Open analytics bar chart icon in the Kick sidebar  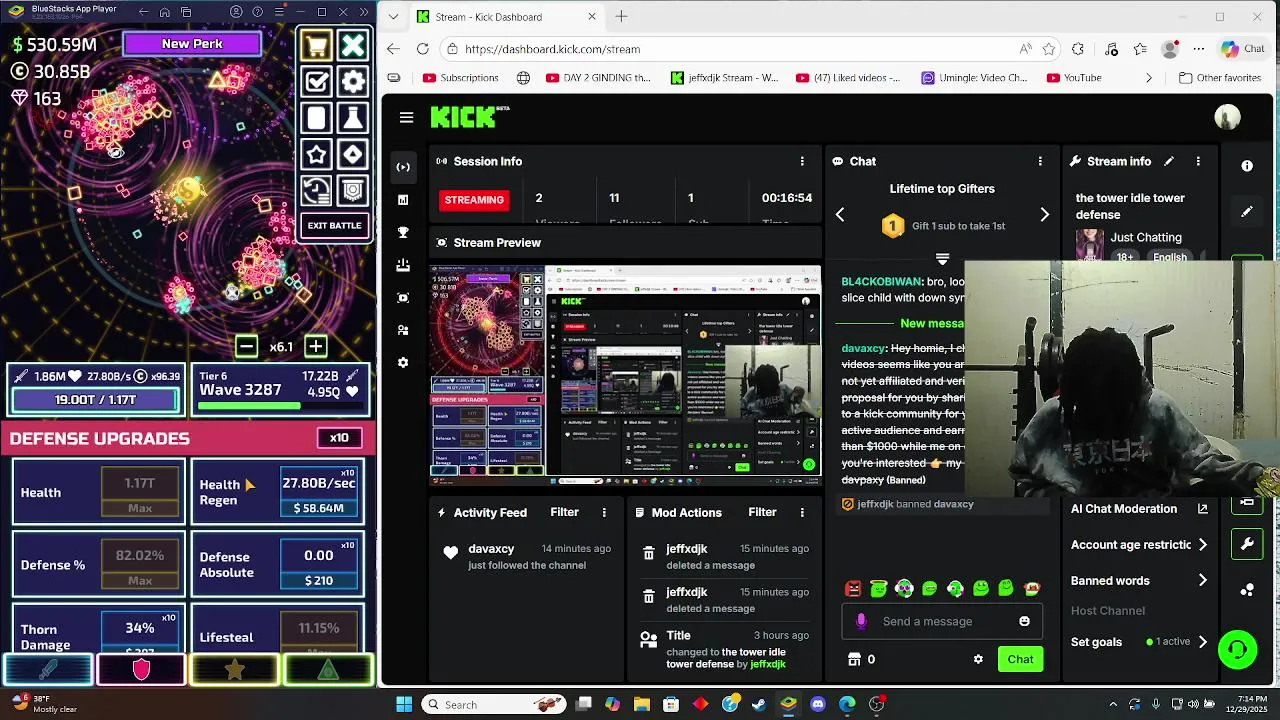(x=403, y=200)
